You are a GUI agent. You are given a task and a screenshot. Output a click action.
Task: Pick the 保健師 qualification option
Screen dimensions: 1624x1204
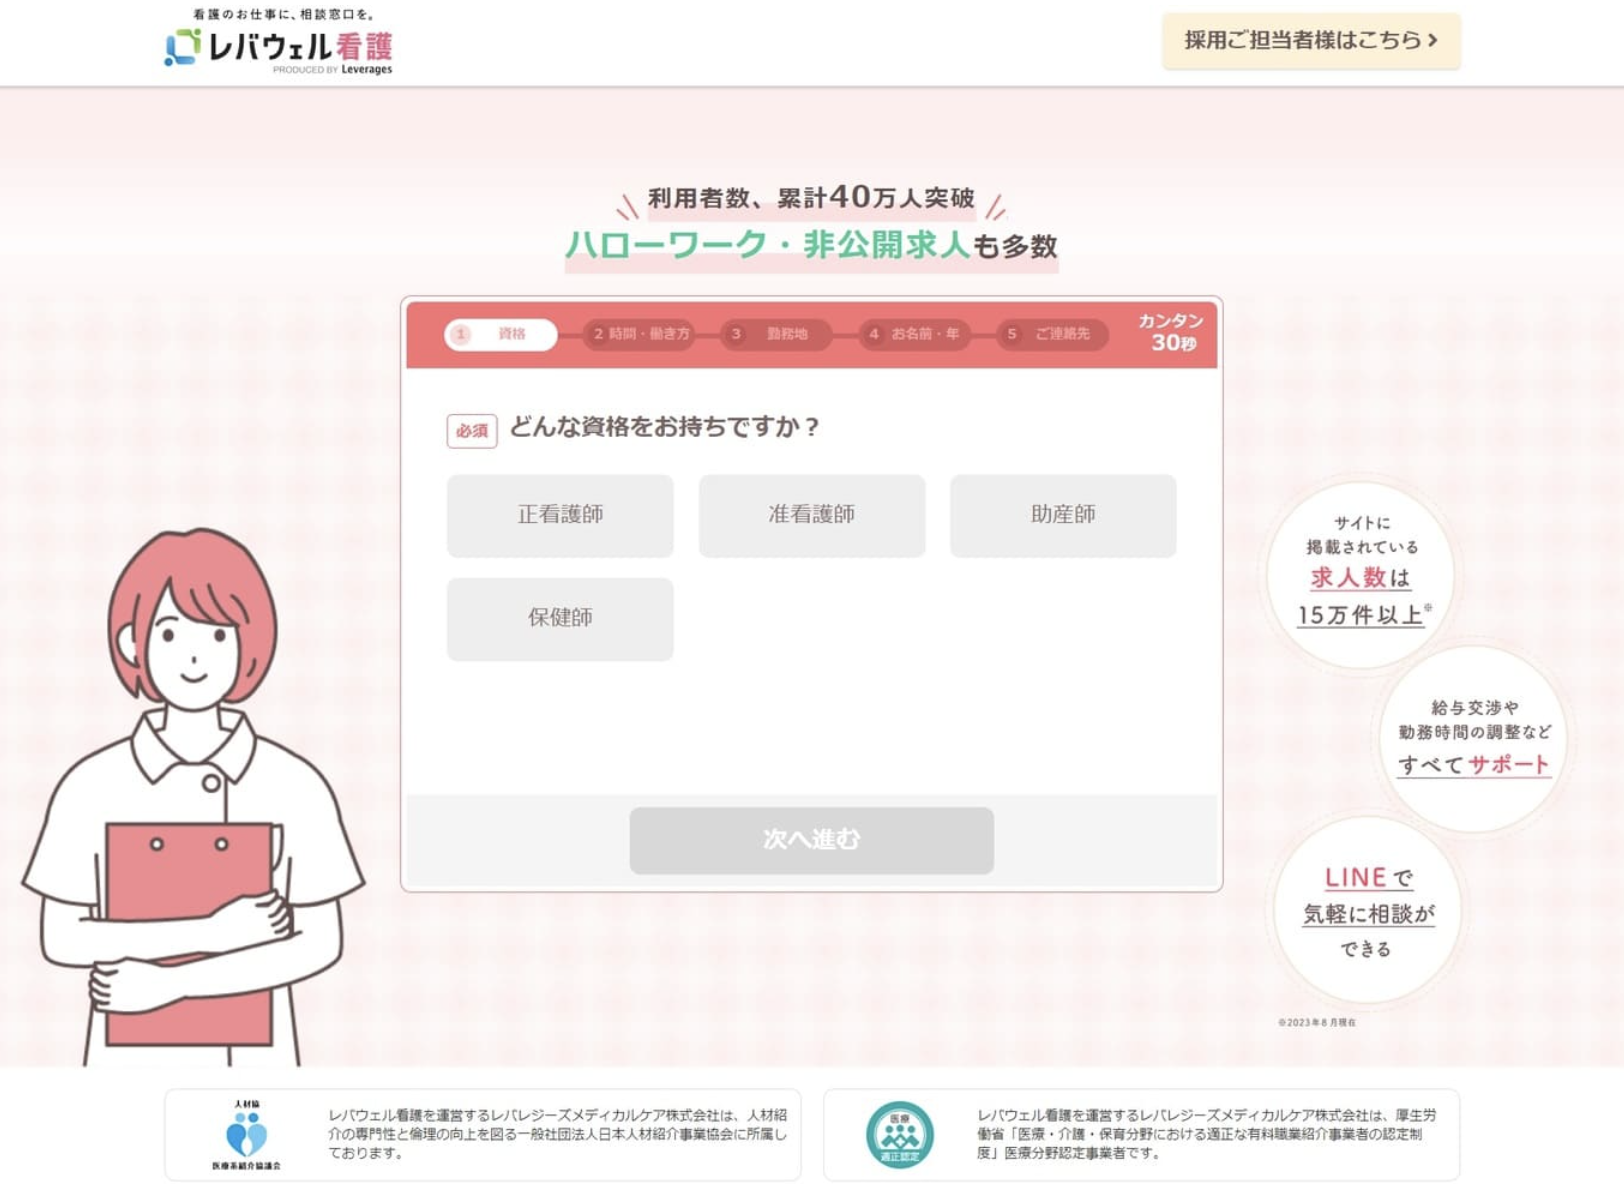click(560, 619)
